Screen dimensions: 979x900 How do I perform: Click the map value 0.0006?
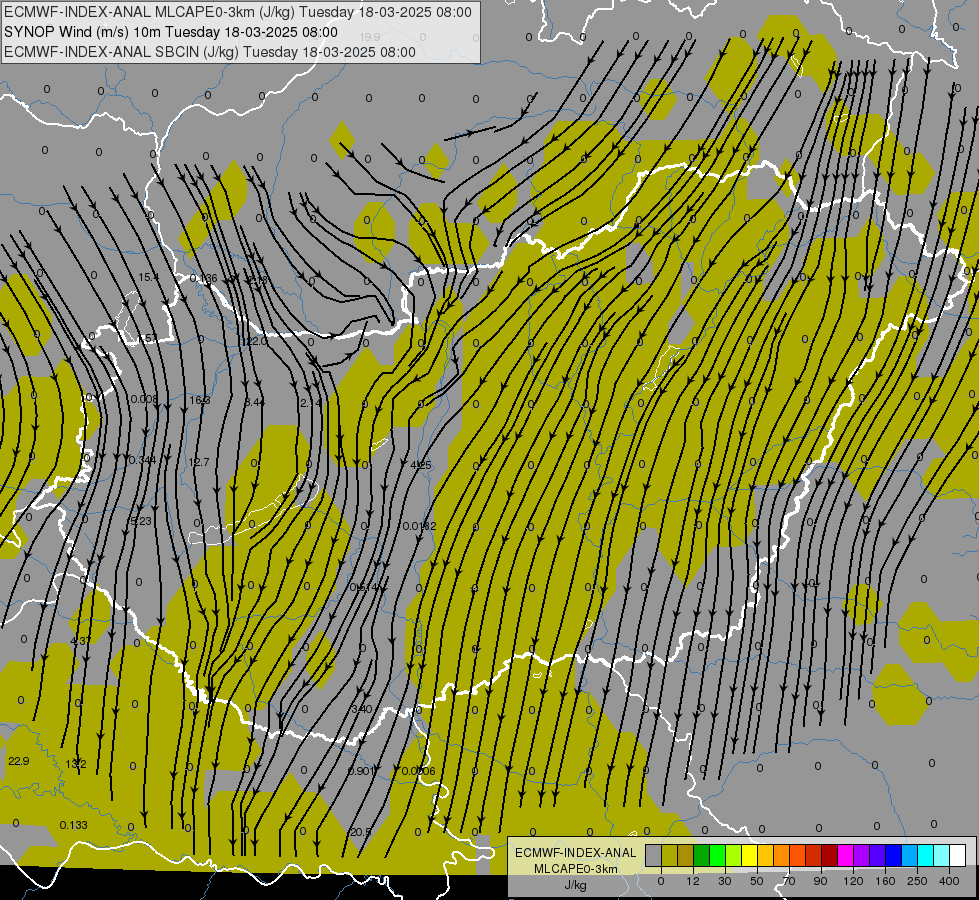(418, 771)
